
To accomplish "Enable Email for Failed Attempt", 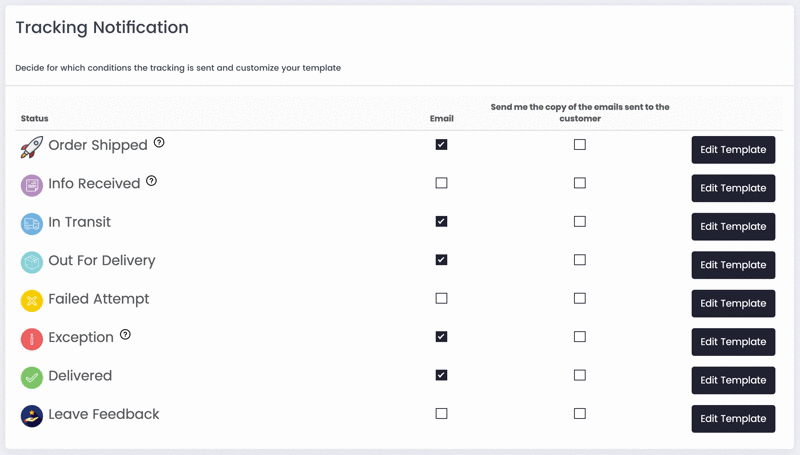I will 441,298.
